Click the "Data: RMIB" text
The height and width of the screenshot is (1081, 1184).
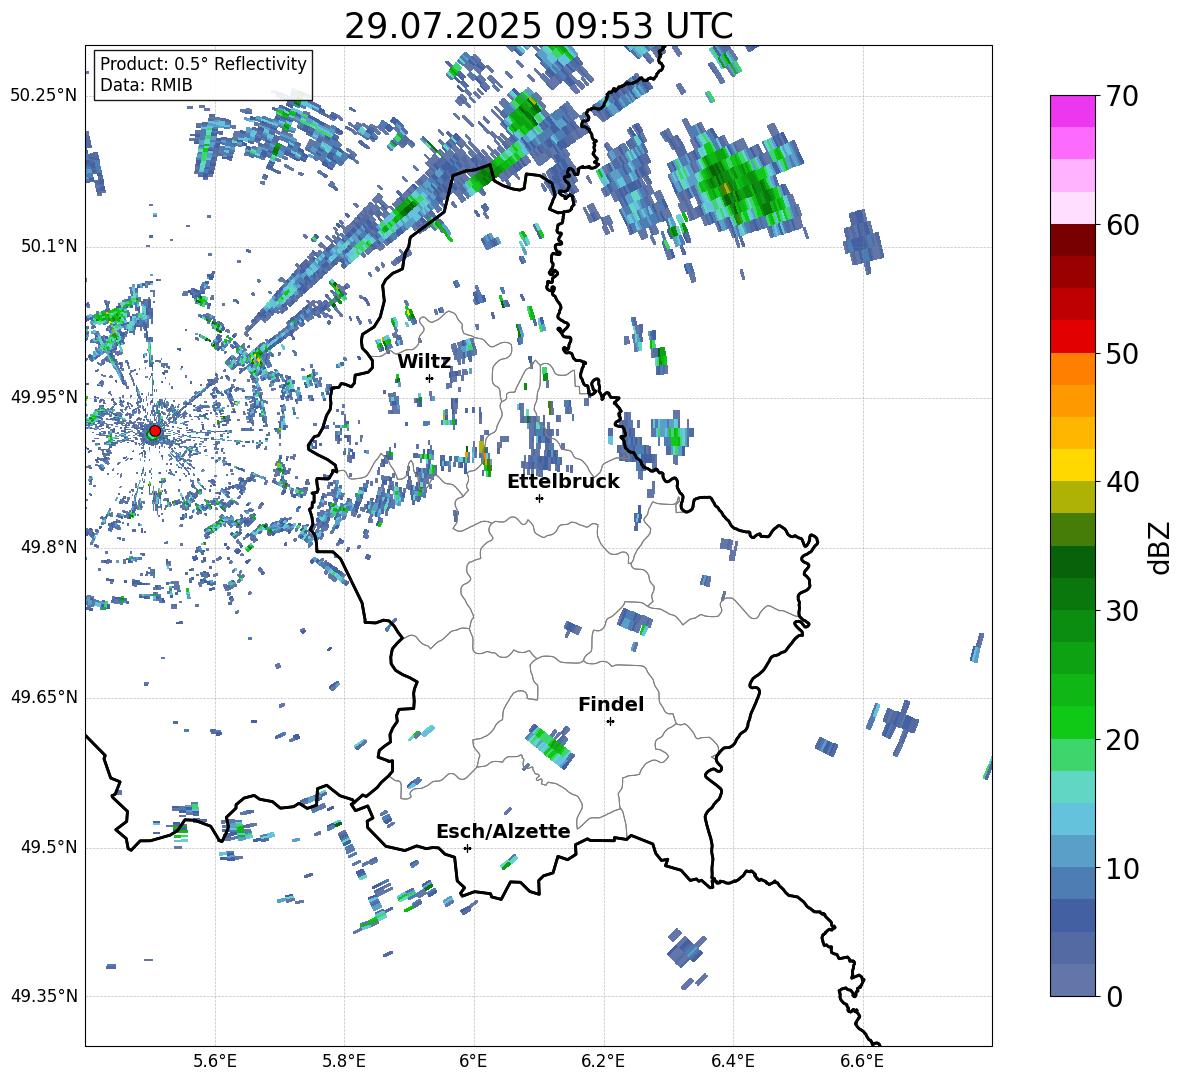click(146, 85)
